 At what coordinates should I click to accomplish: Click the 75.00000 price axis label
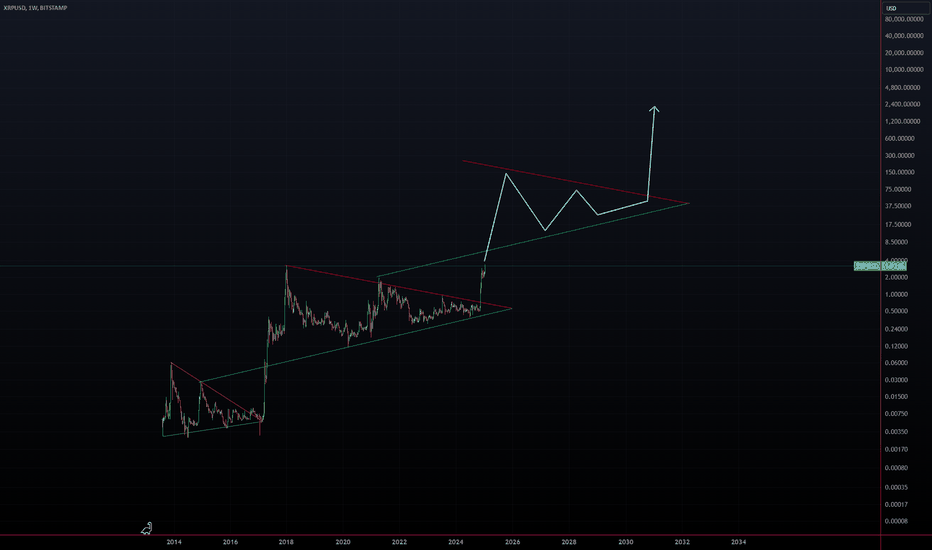coord(898,189)
